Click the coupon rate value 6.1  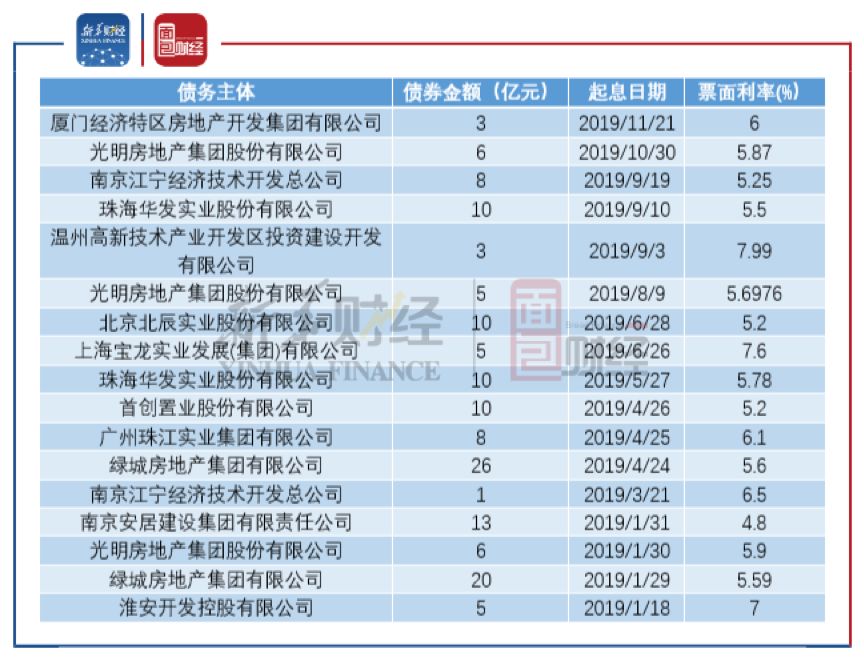click(754, 437)
